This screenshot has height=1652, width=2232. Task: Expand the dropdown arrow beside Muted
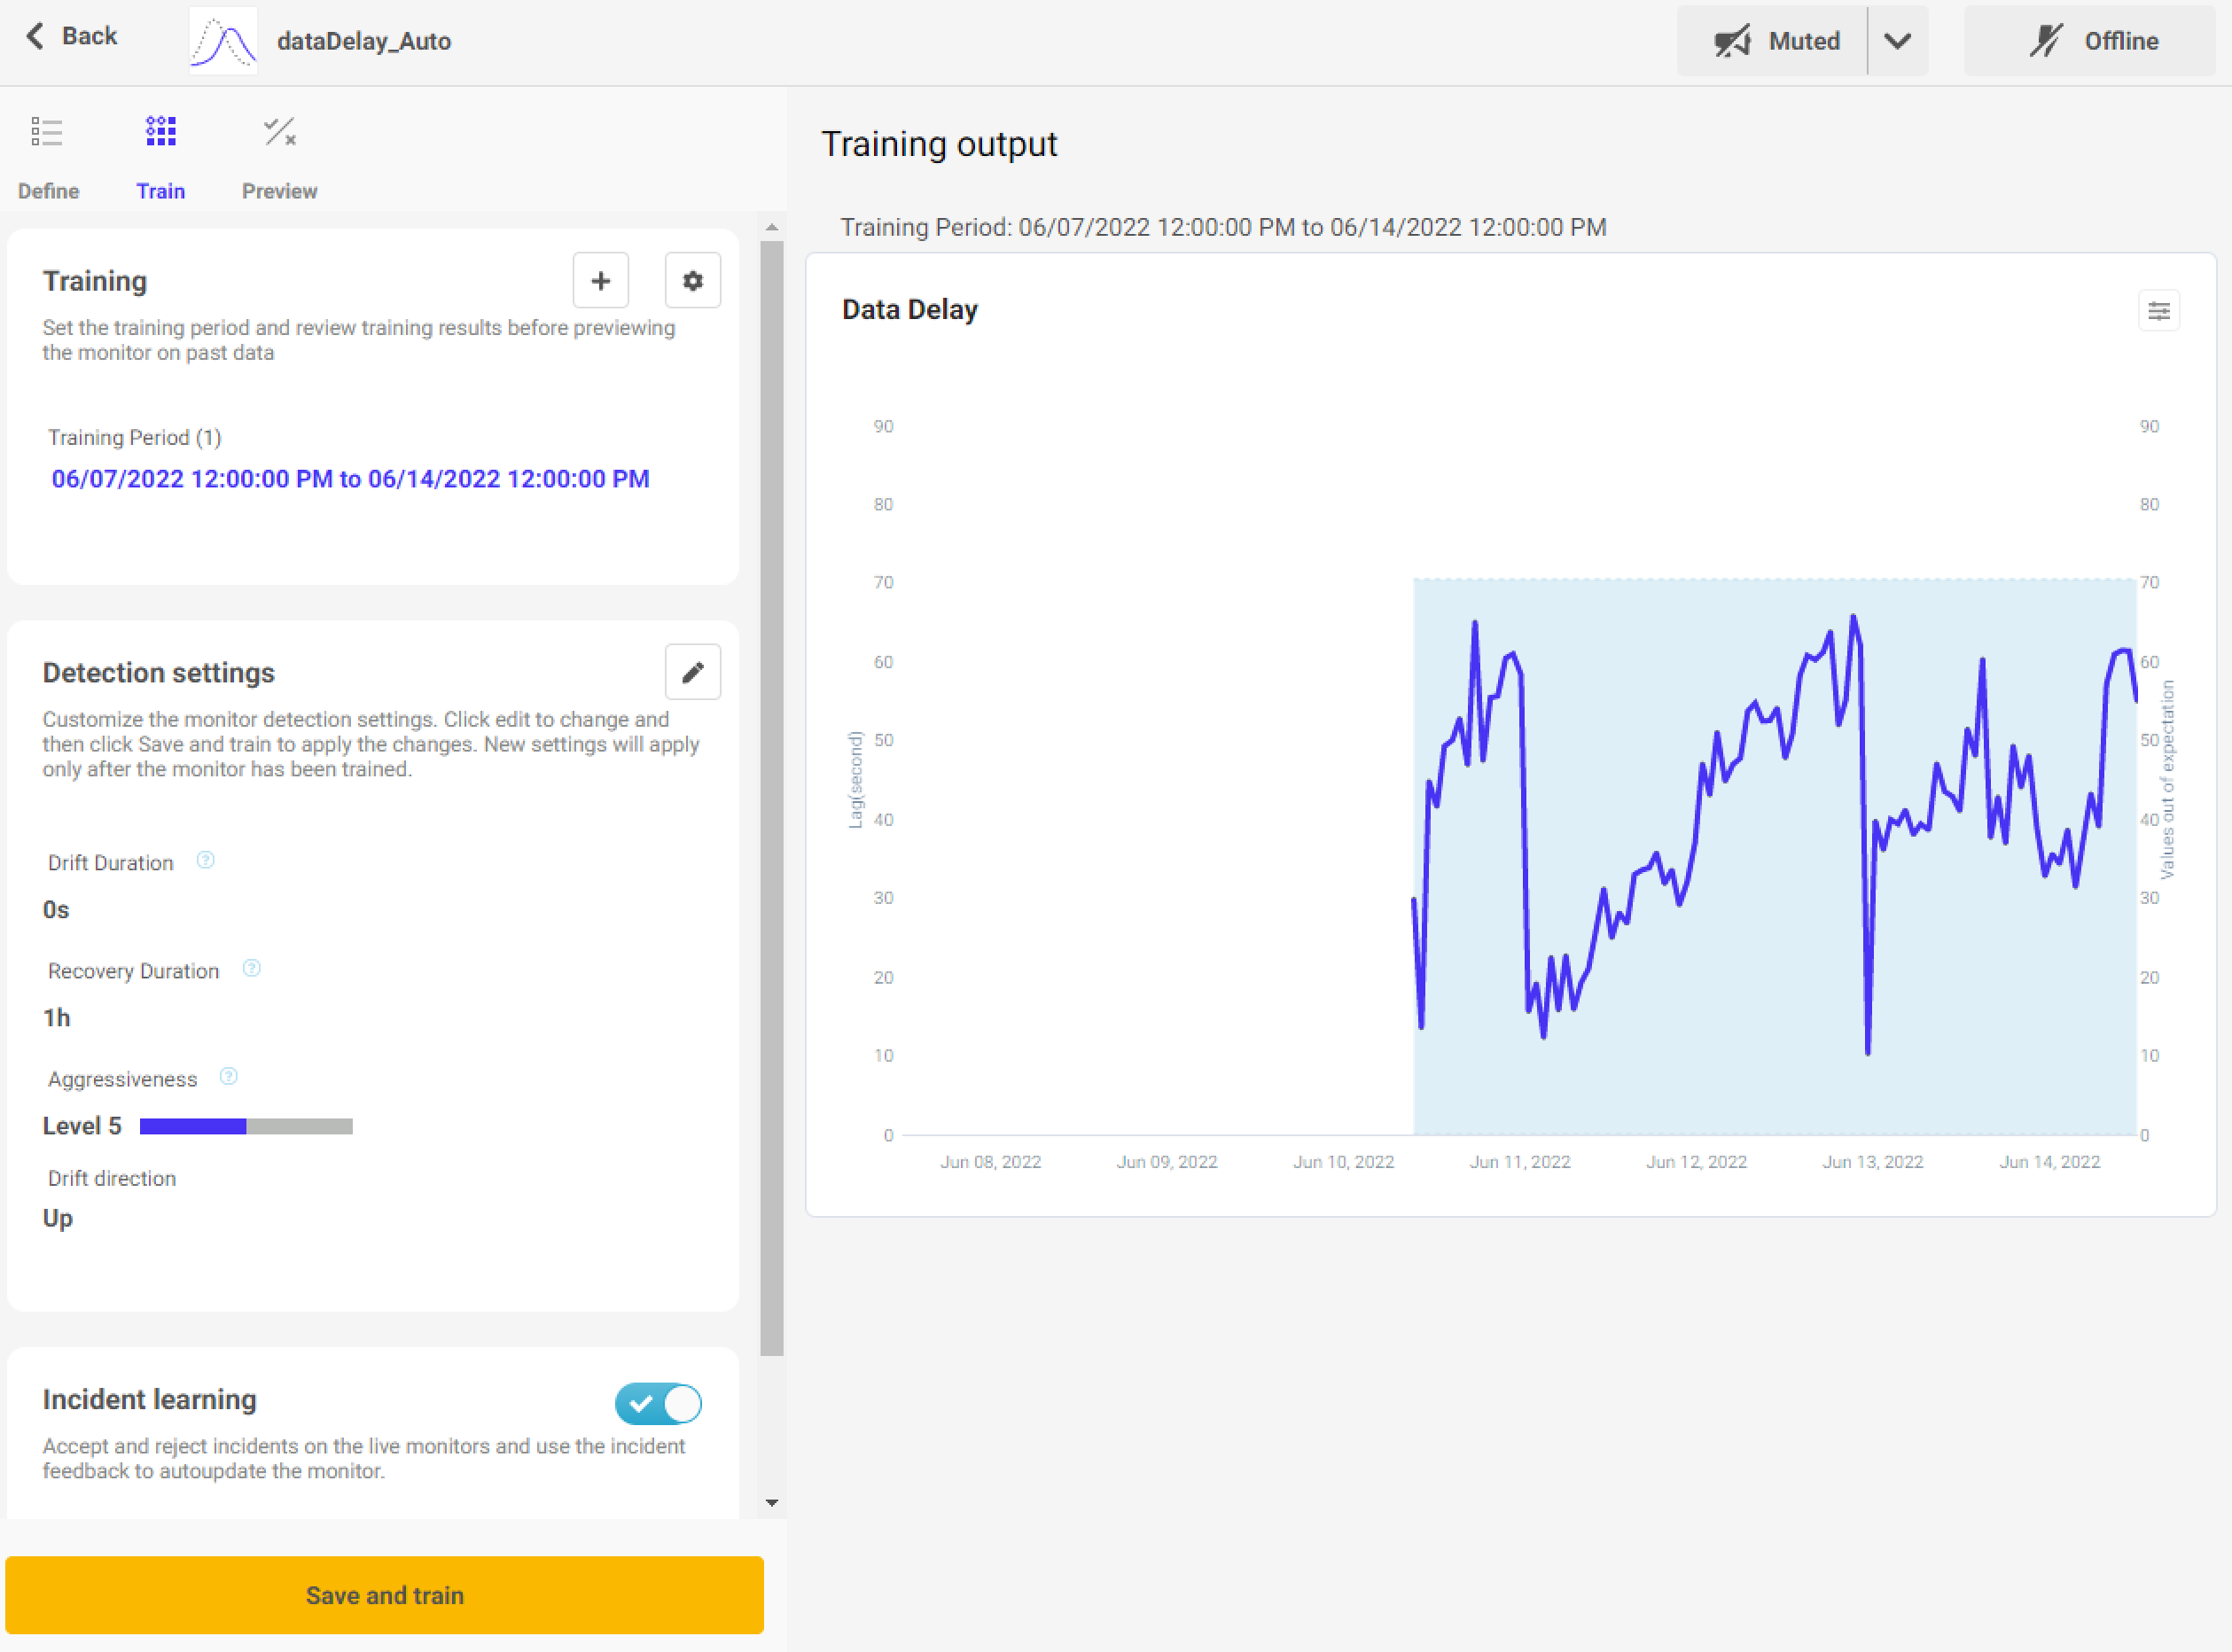(x=1897, y=41)
